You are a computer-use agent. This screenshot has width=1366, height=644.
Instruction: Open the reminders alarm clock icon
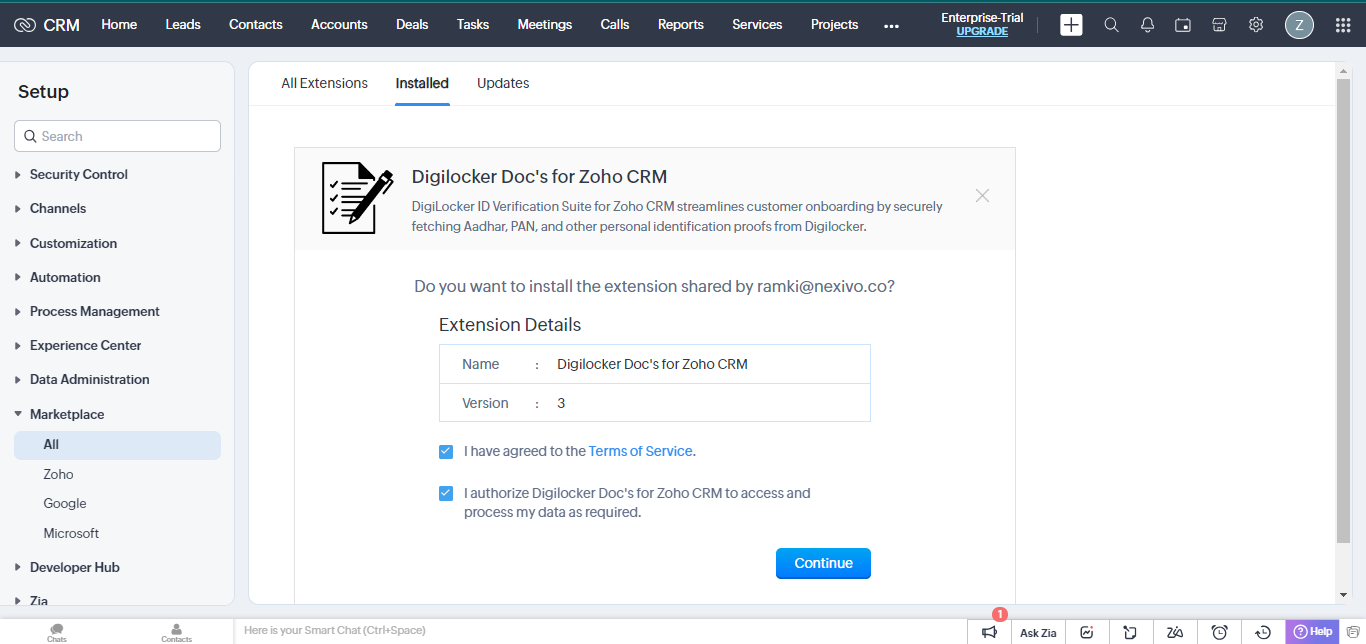pyautogui.click(x=1219, y=632)
